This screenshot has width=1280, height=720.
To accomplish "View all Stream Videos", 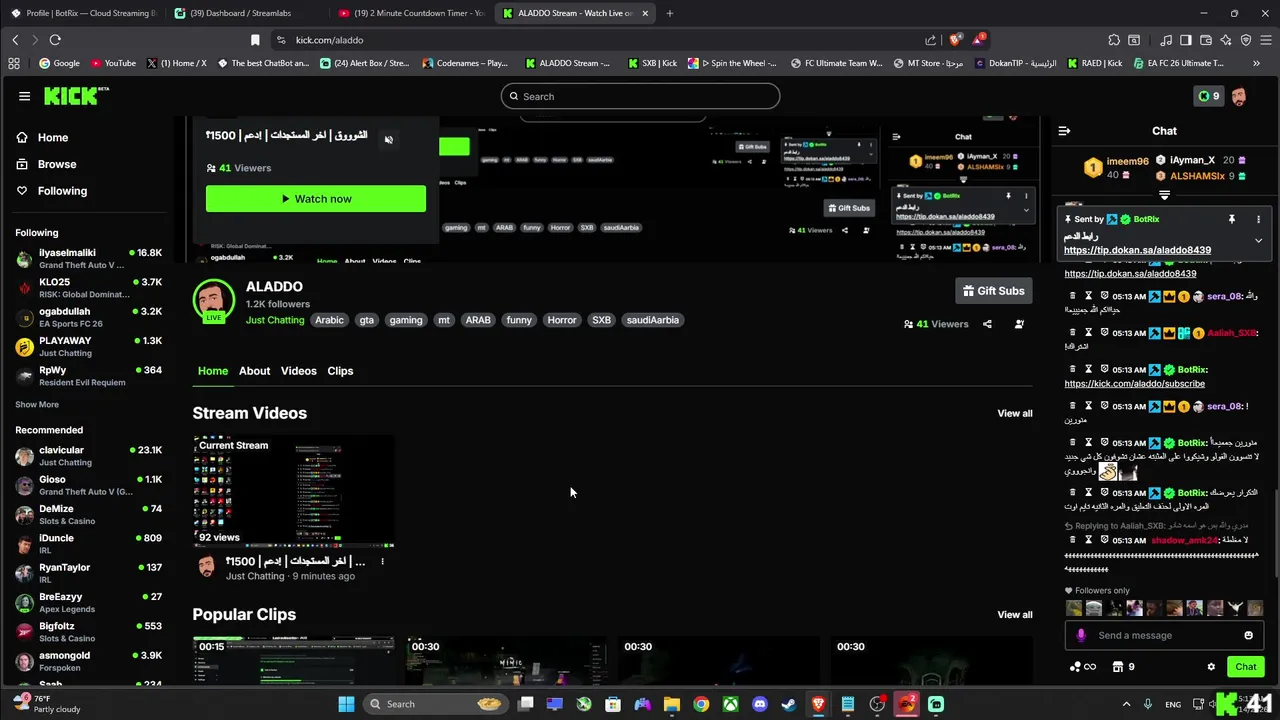I will (x=1014, y=414).
